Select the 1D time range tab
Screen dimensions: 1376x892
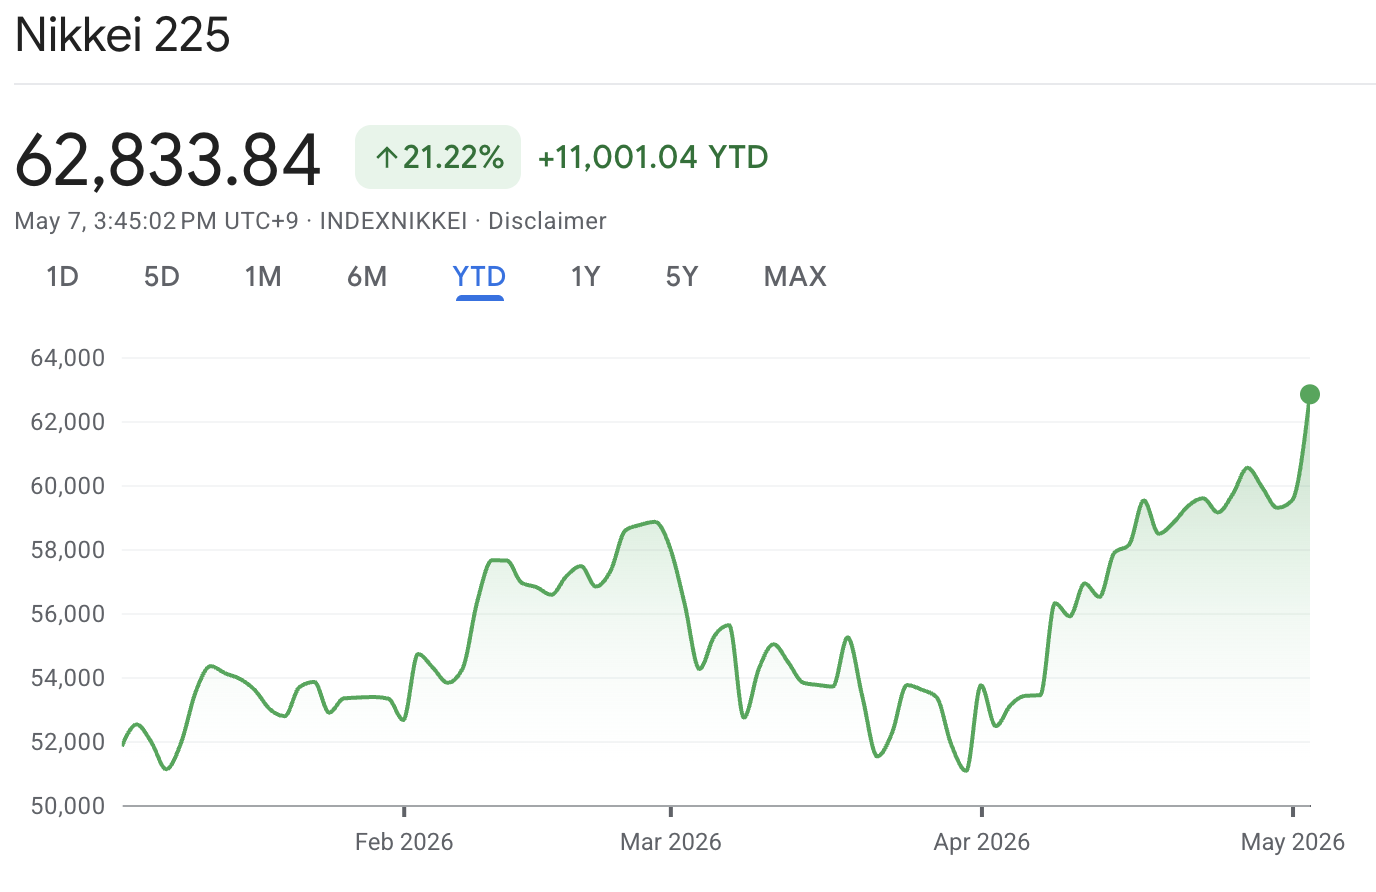tap(62, 277)
